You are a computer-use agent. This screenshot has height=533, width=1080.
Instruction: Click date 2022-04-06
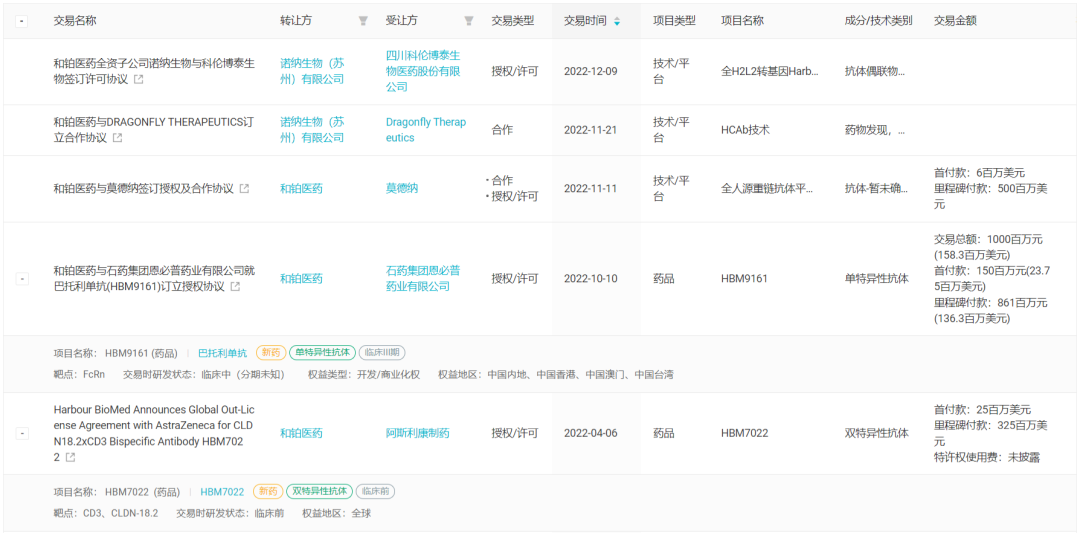(x=590, y=433)
